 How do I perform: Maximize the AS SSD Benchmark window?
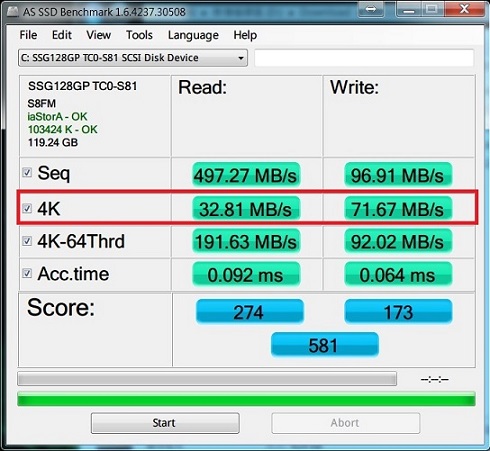(432, 9)
